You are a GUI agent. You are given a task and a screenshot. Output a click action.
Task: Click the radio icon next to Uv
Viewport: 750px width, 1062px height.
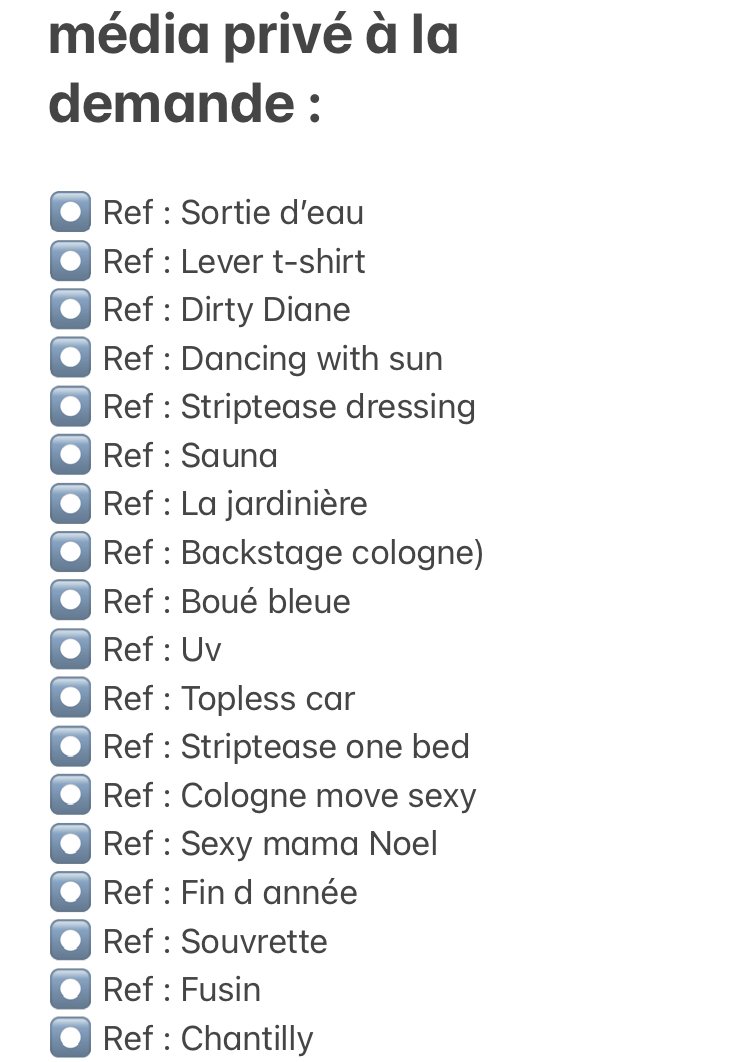[70, 649]
